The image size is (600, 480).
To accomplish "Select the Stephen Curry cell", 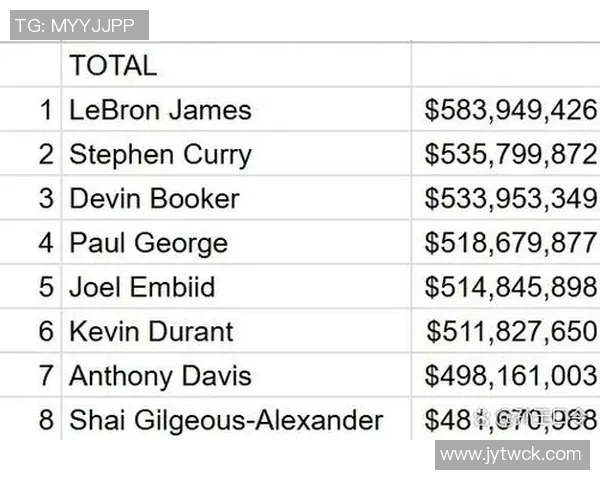I will click(160, 155).
